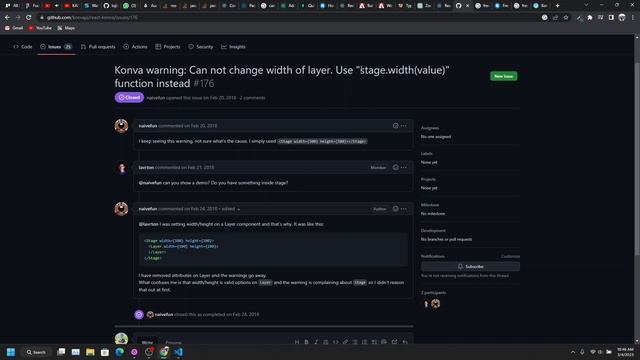Screen dimensions: 640x360
Task: Click first participant avatar in sidebar
Action: click(x=426, y=304)
